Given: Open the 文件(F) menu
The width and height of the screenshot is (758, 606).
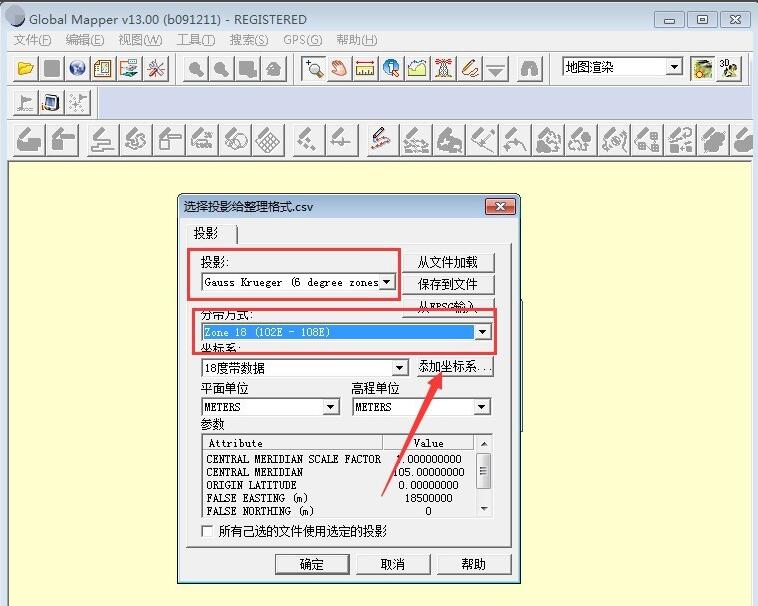Looking at the screenshot, I should (x=32, y=40).
